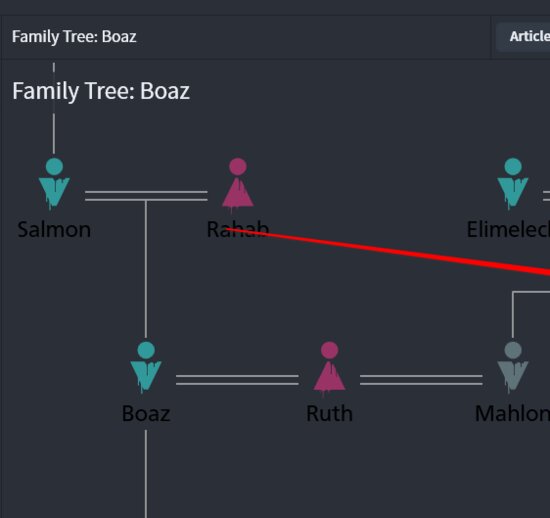550x518 pixels.
Task: Click the Family Tree: Boaz panel title
Action: pyautogui.click(x=74, y=37)
